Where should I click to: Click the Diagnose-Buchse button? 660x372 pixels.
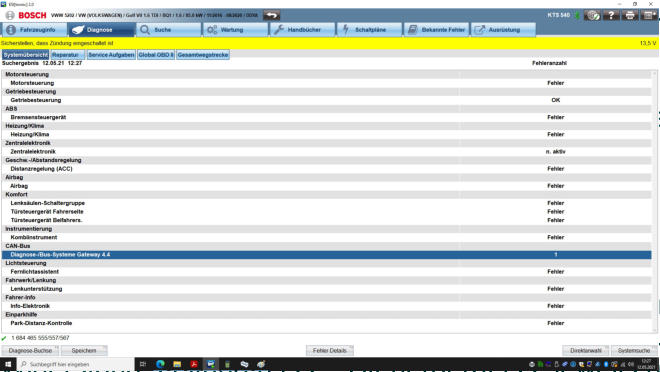(x=30, y=351)
